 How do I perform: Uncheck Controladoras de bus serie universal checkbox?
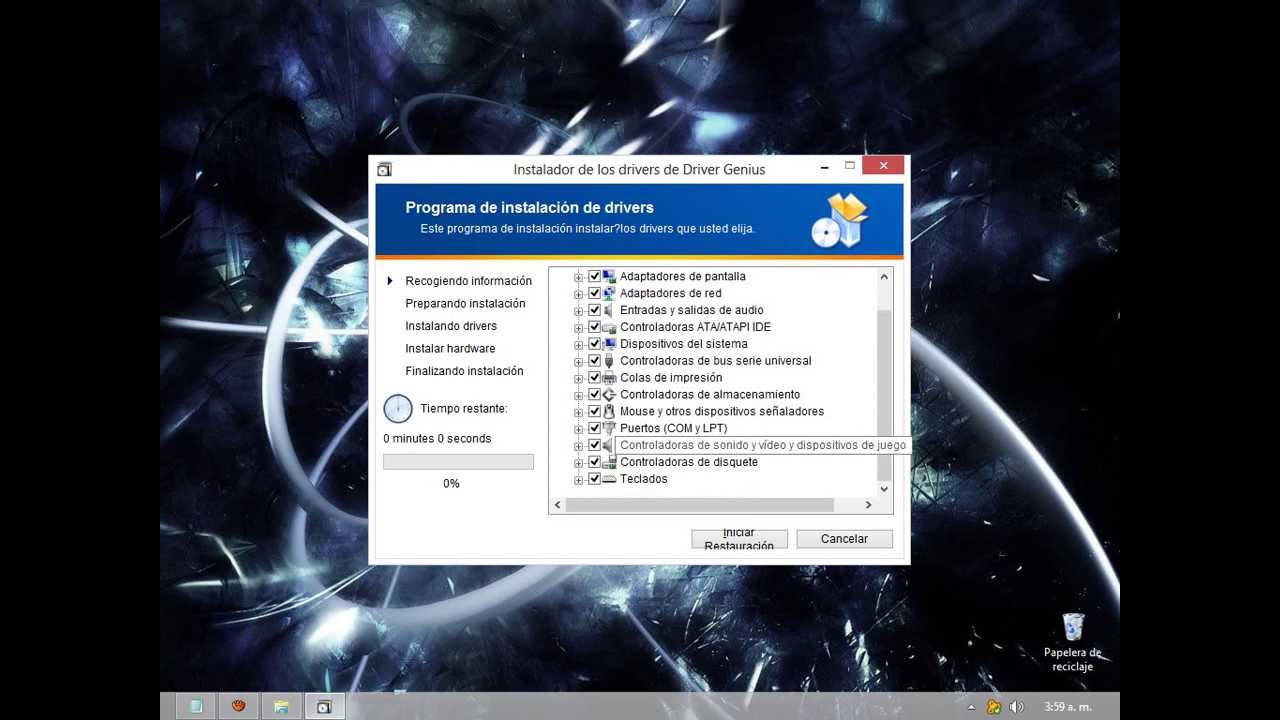coord(594,361)
